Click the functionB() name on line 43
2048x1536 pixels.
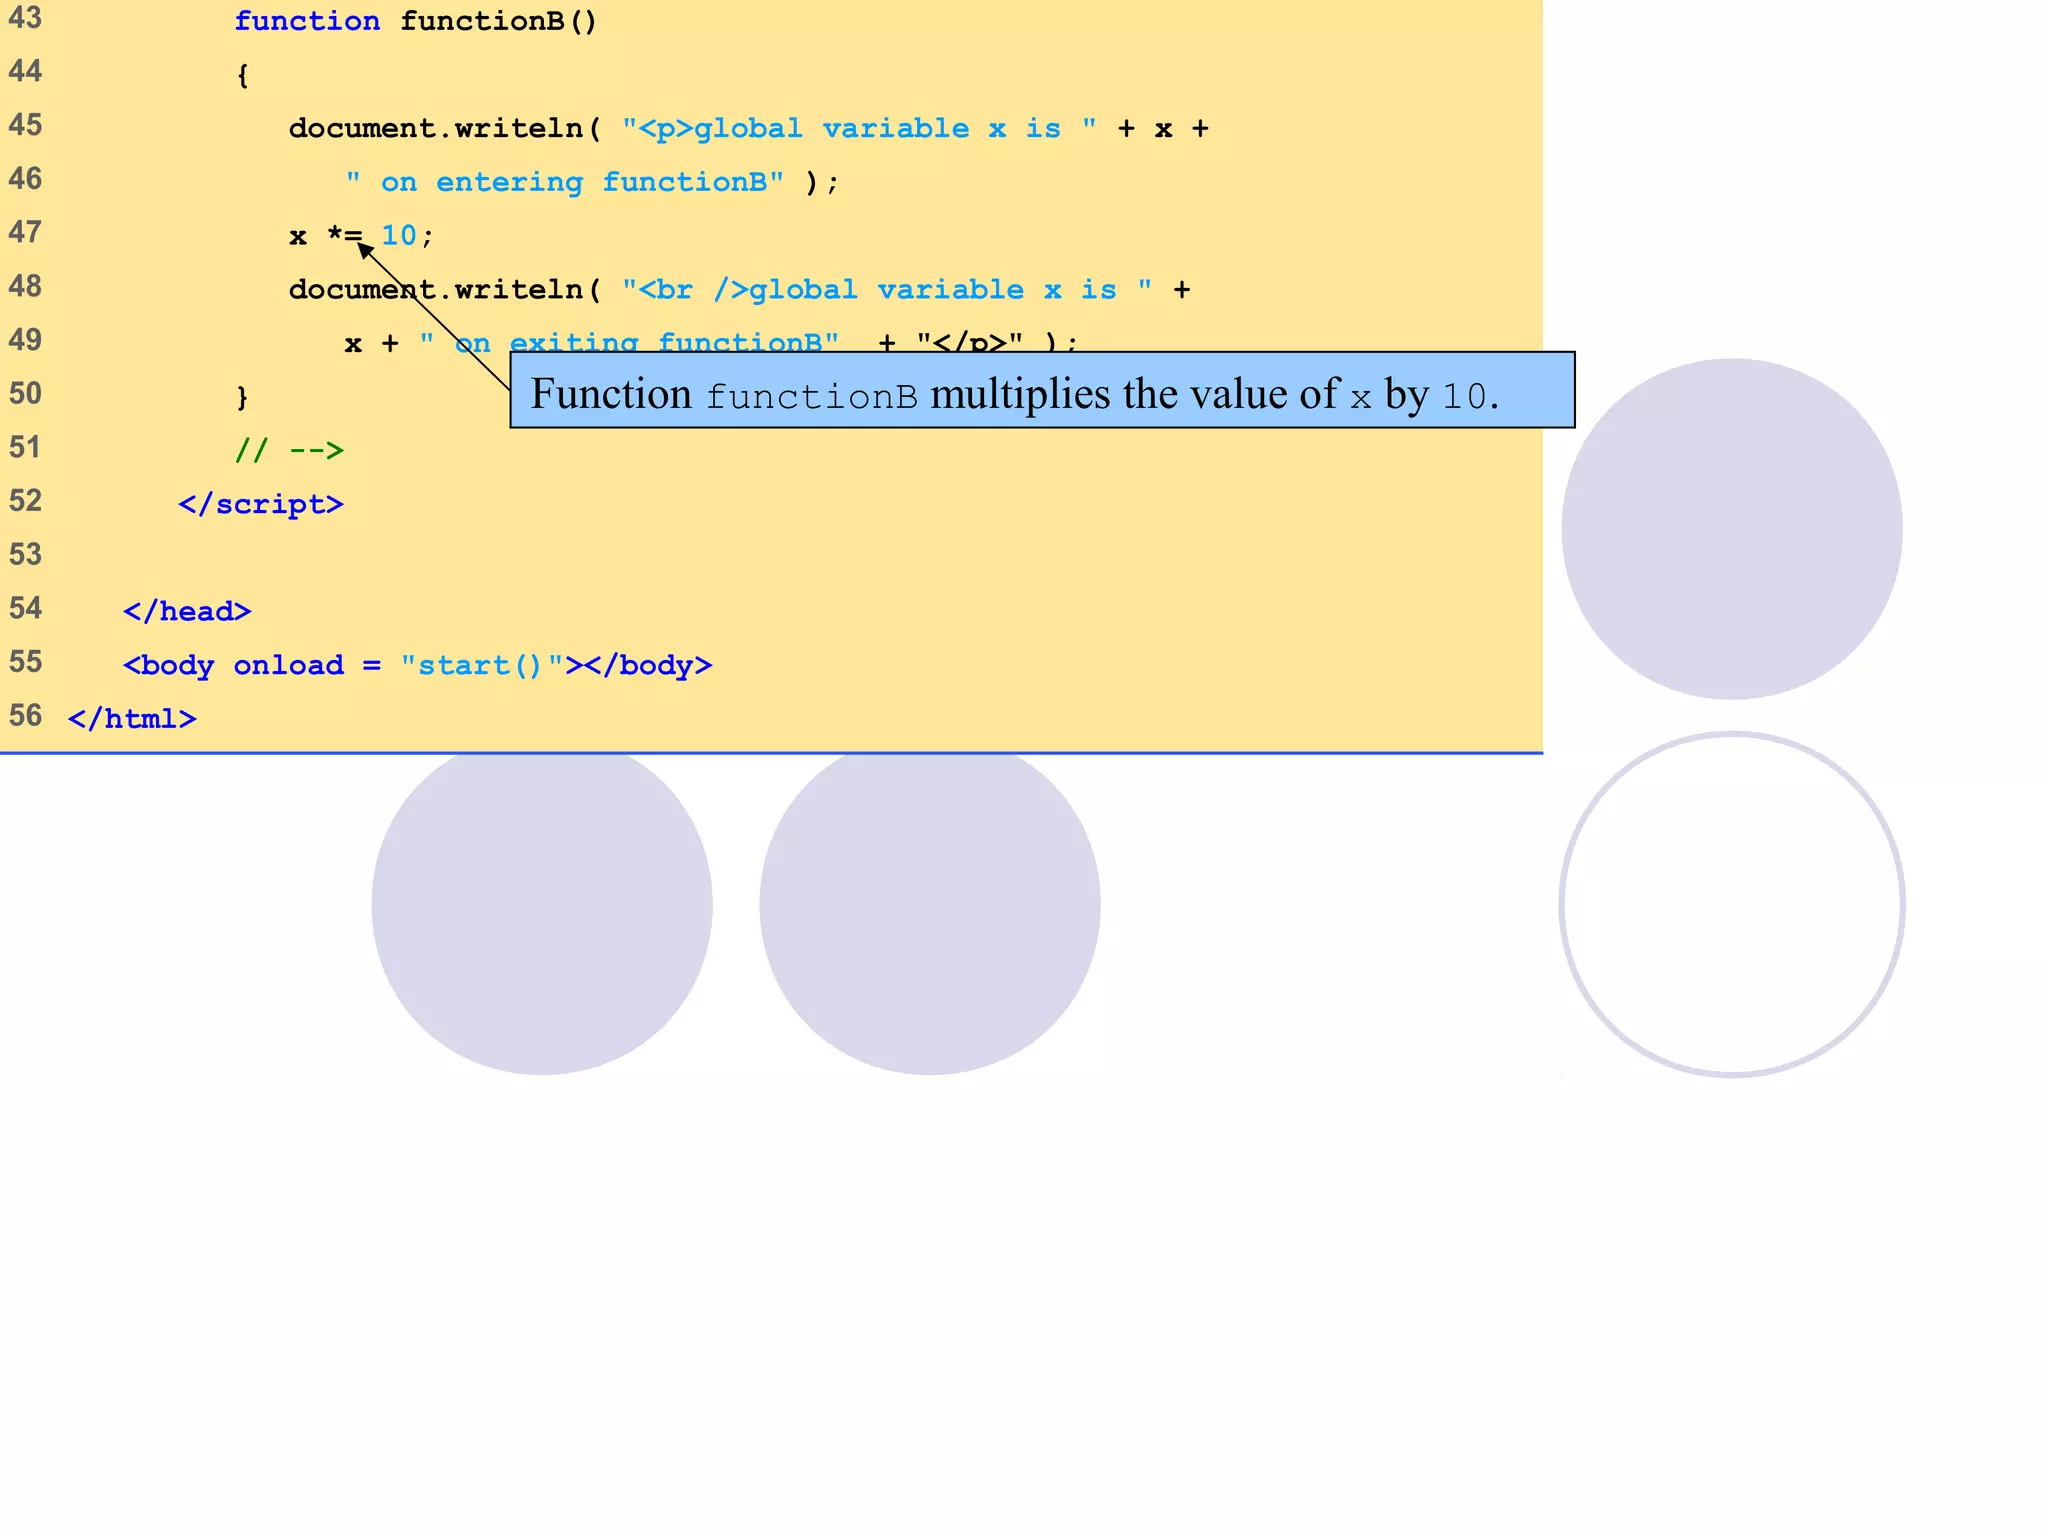pos(498,21)
